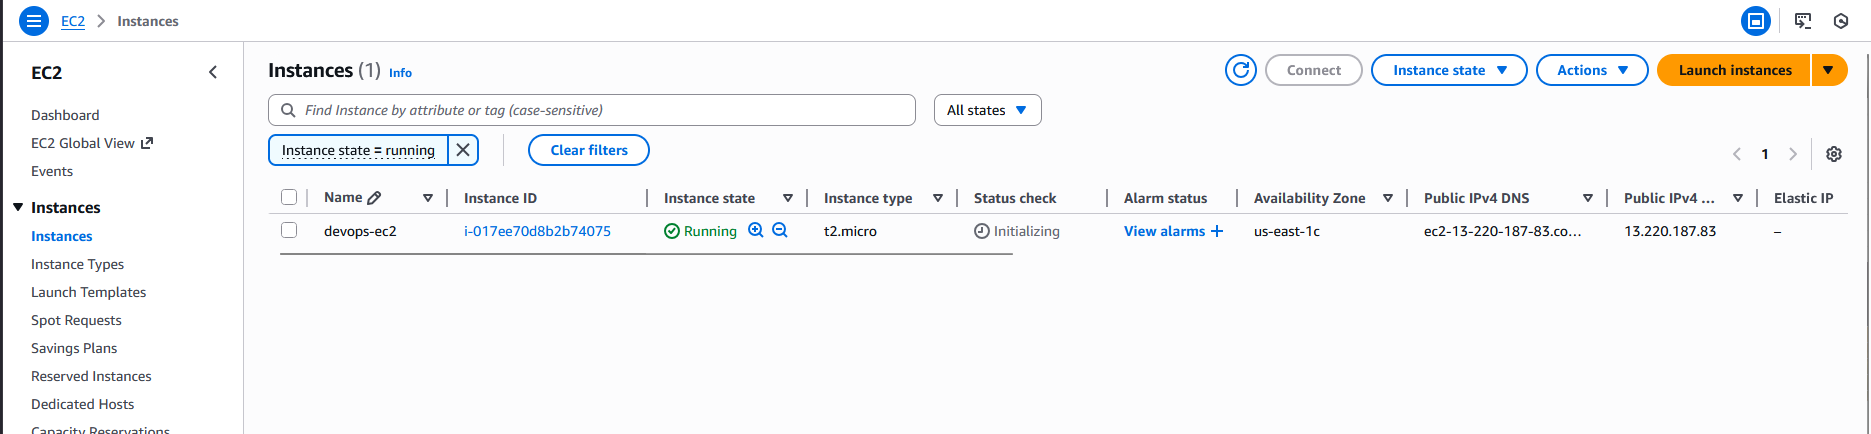Sort by Name column arrow
Viewport: 1871px width, 434px height.
coord(428,198)
